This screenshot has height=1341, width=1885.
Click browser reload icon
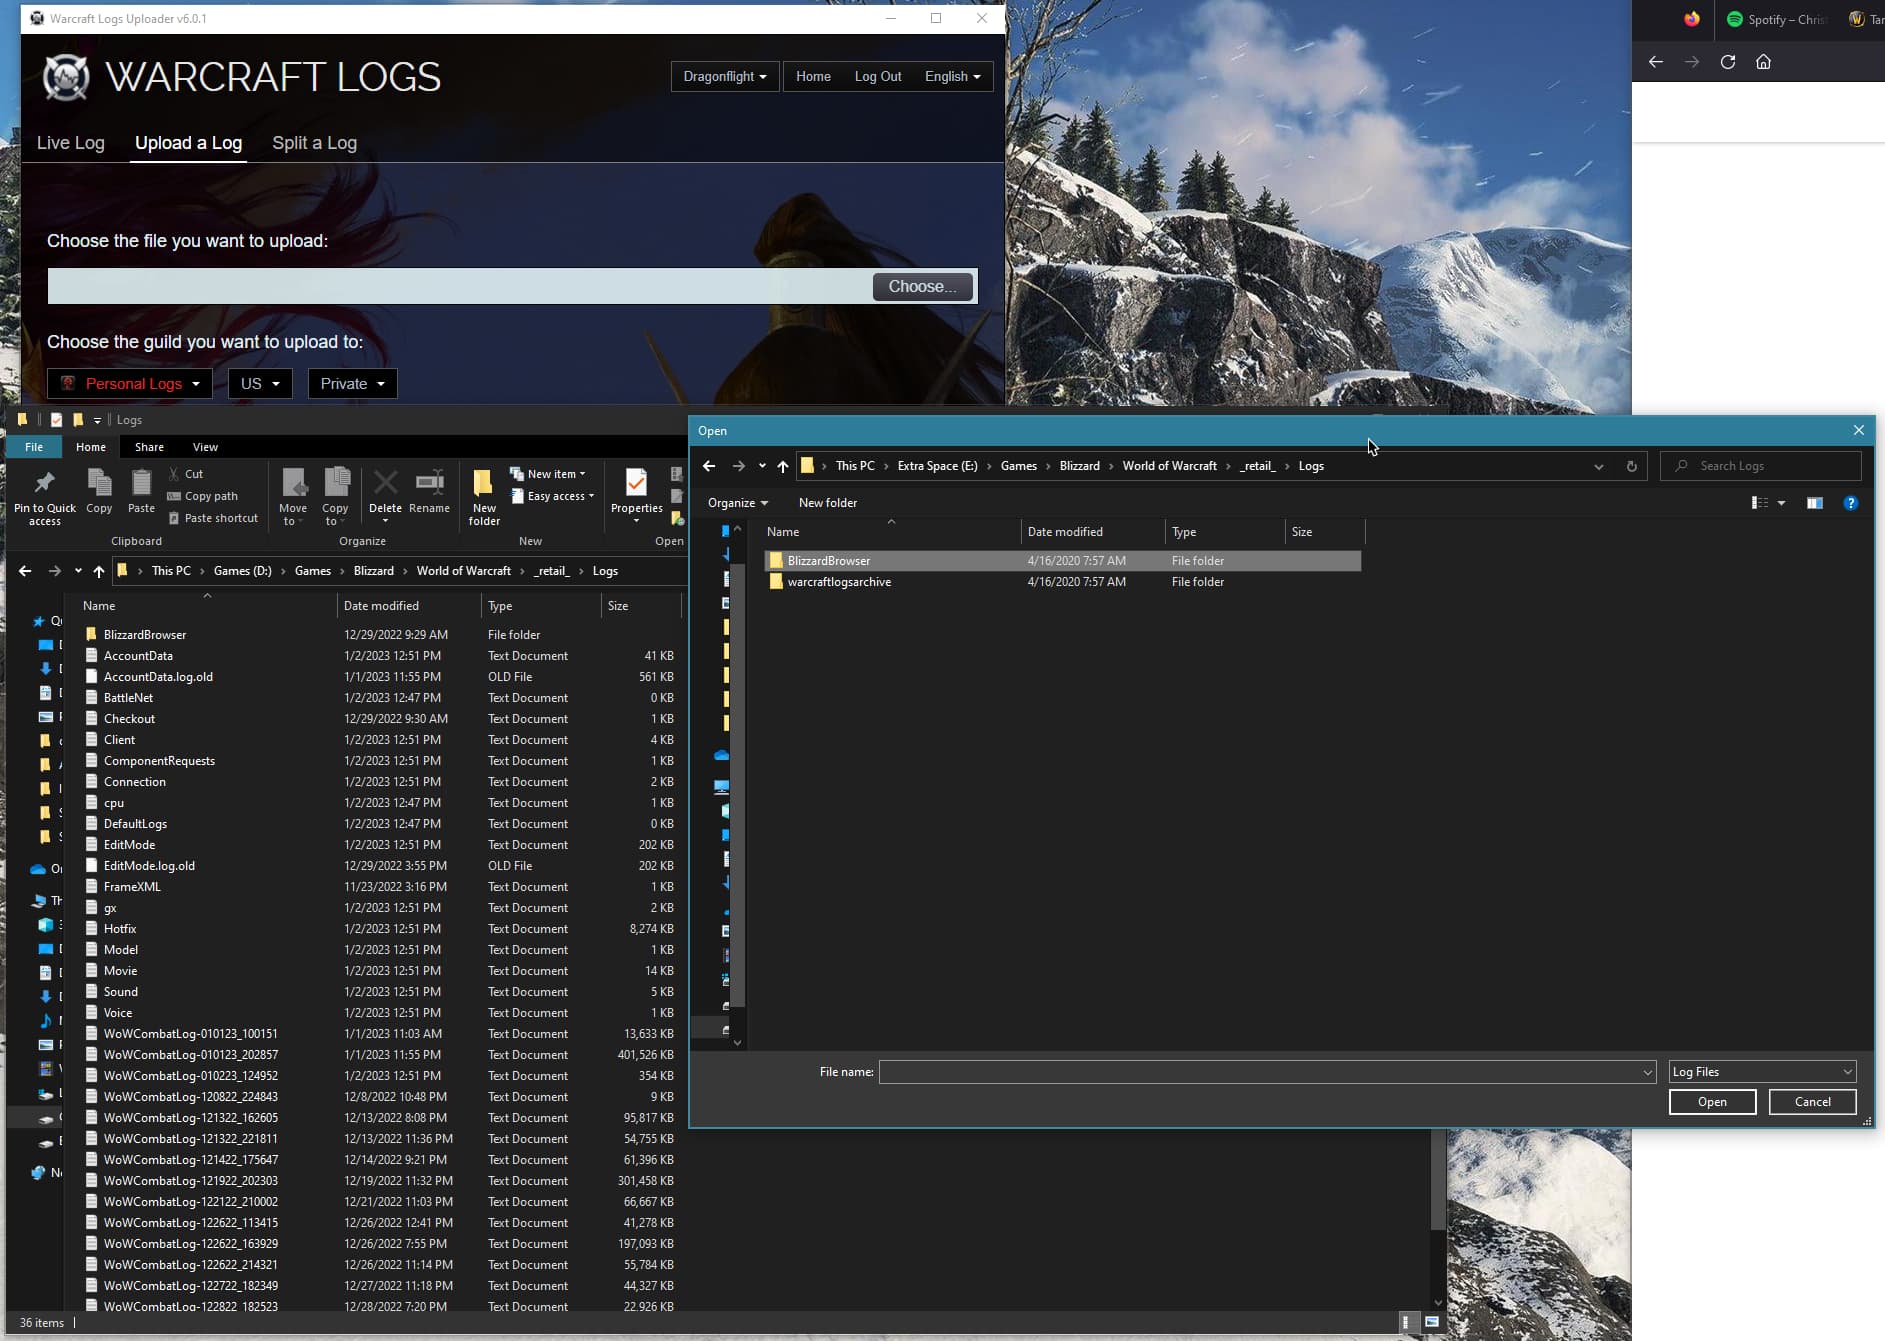click(x=1727, y=62)
